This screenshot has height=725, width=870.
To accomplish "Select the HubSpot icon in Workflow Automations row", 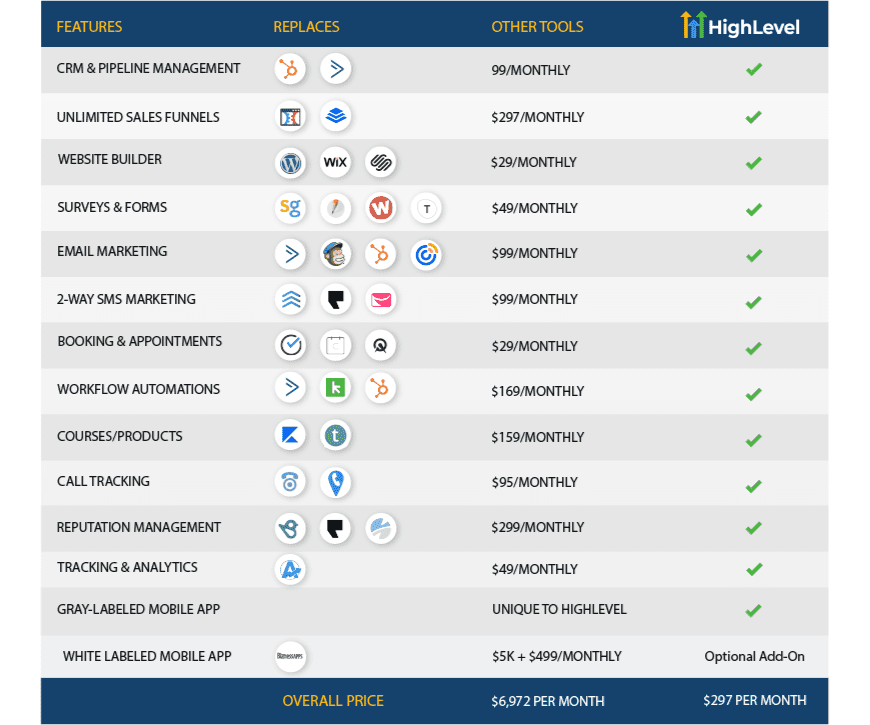I will 381,388.
